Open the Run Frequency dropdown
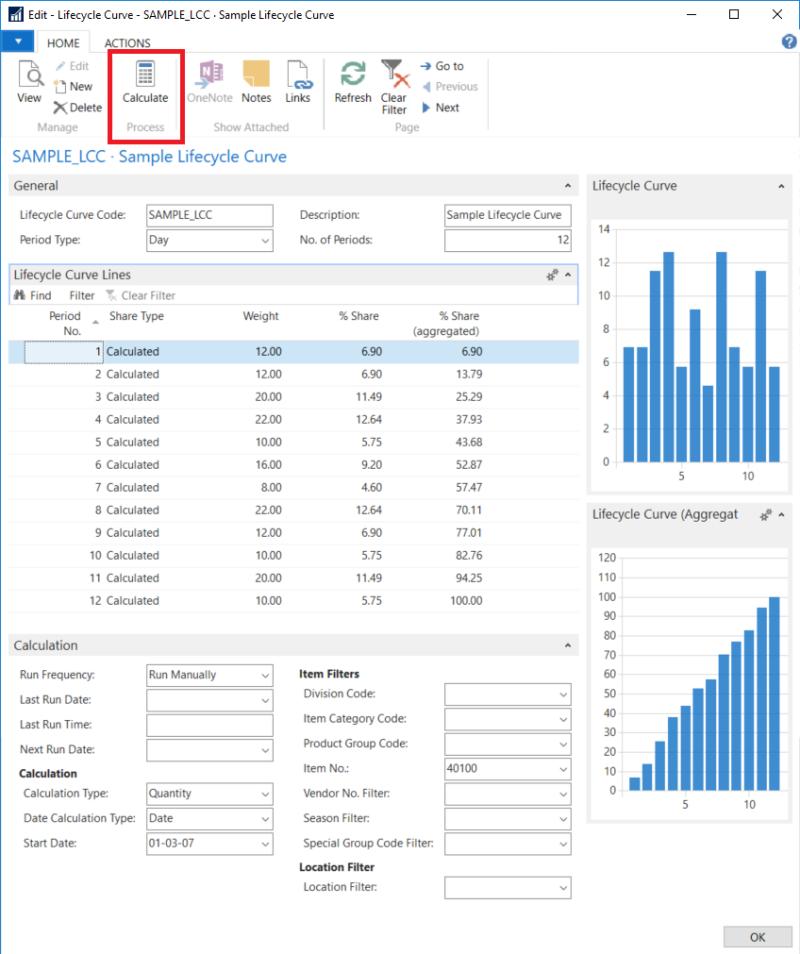This screenshot has width=800, height=954. (268, 675)
